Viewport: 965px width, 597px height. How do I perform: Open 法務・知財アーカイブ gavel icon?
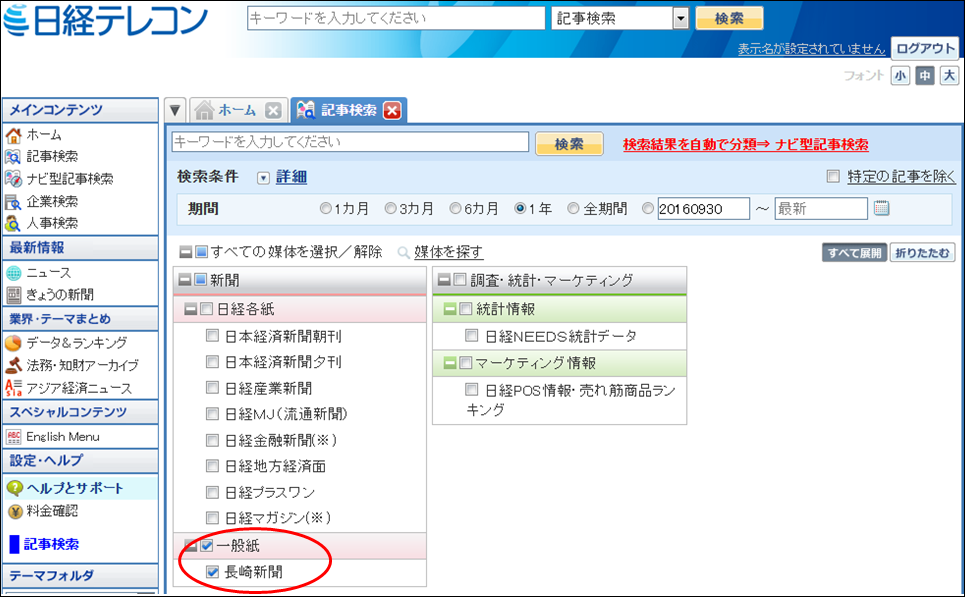point(13,365)
